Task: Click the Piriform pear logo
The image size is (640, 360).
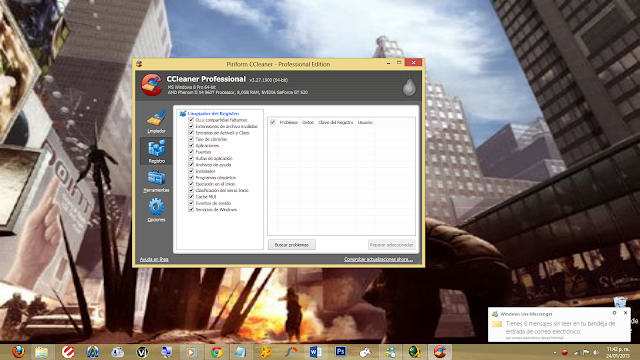Action: pyautogui.click(x=409, y=86)
